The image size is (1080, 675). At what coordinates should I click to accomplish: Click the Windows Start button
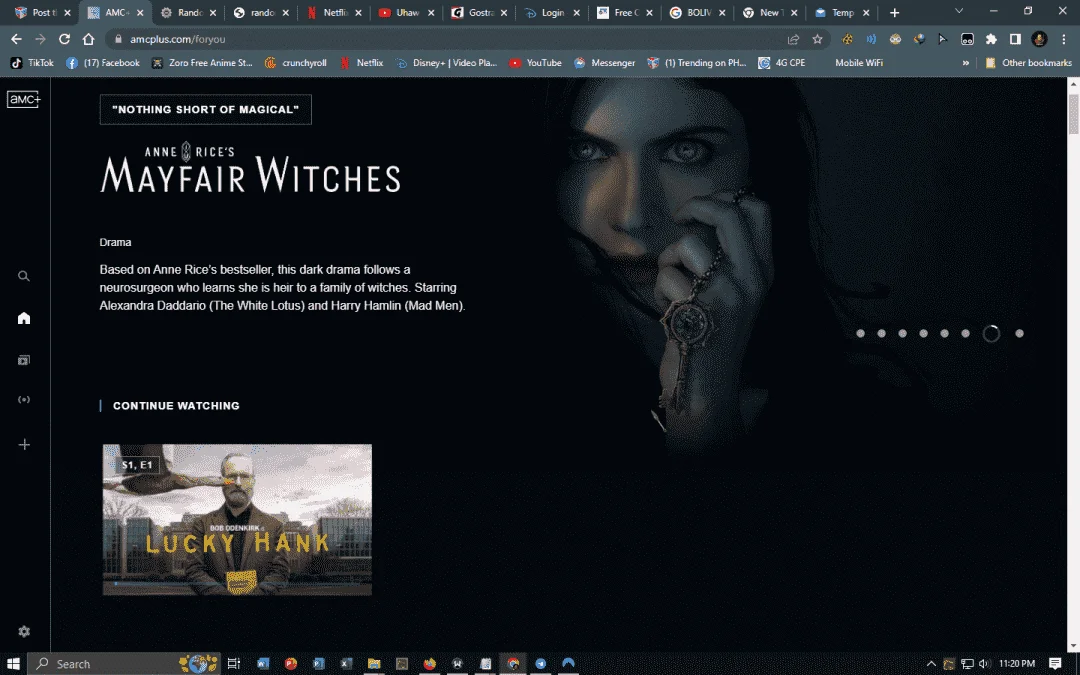(x=13, y=663)
